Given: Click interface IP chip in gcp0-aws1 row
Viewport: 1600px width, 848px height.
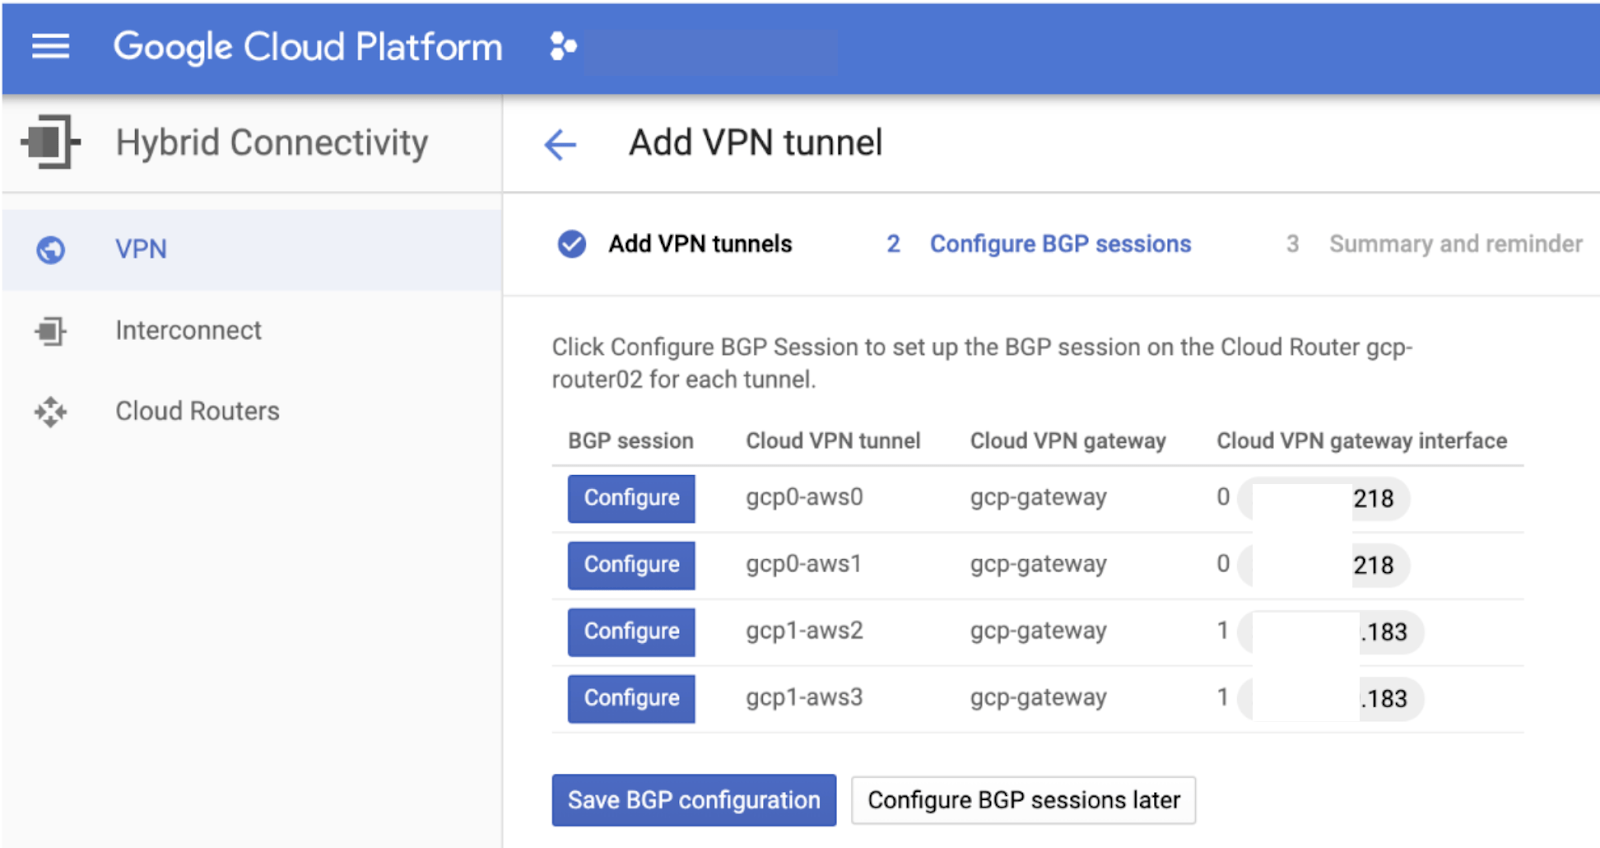Looking at the screenshot, I should pyautogui.click(x=1324, y=566).
